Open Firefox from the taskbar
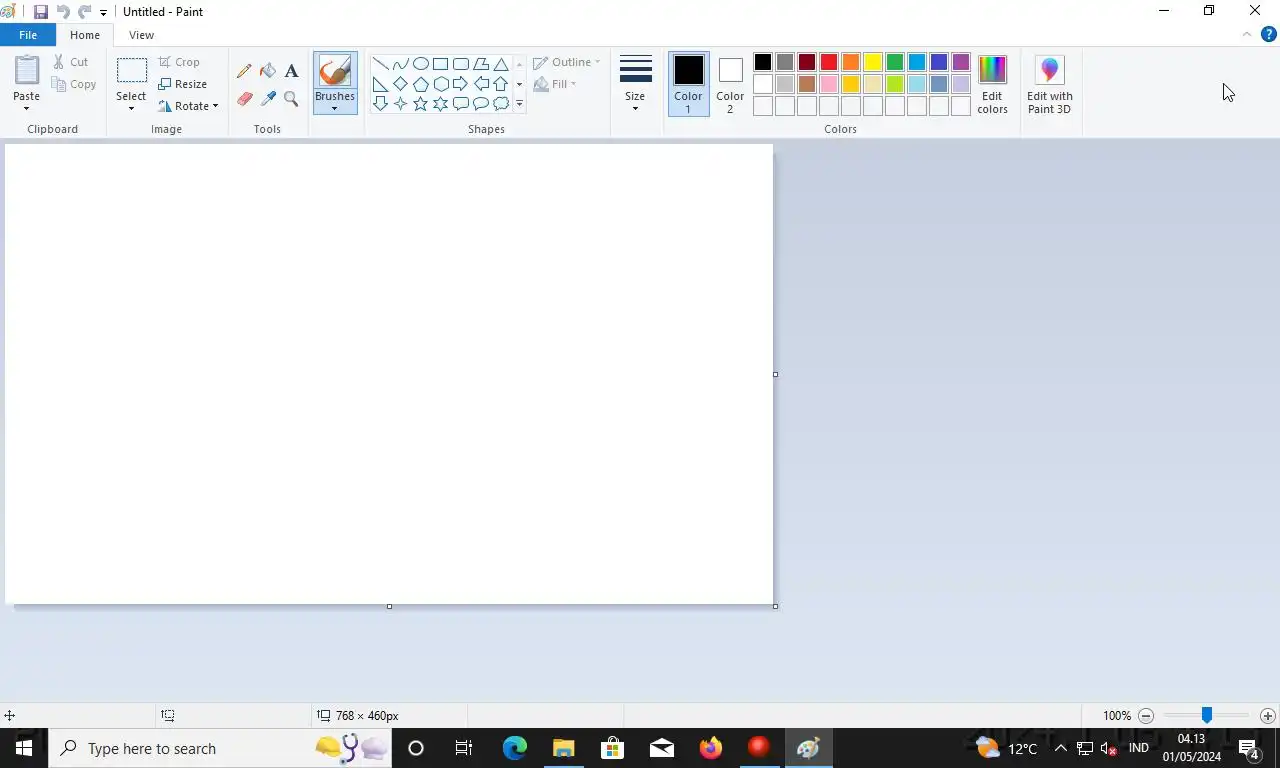1280x768 pixels. click(711, 748)
